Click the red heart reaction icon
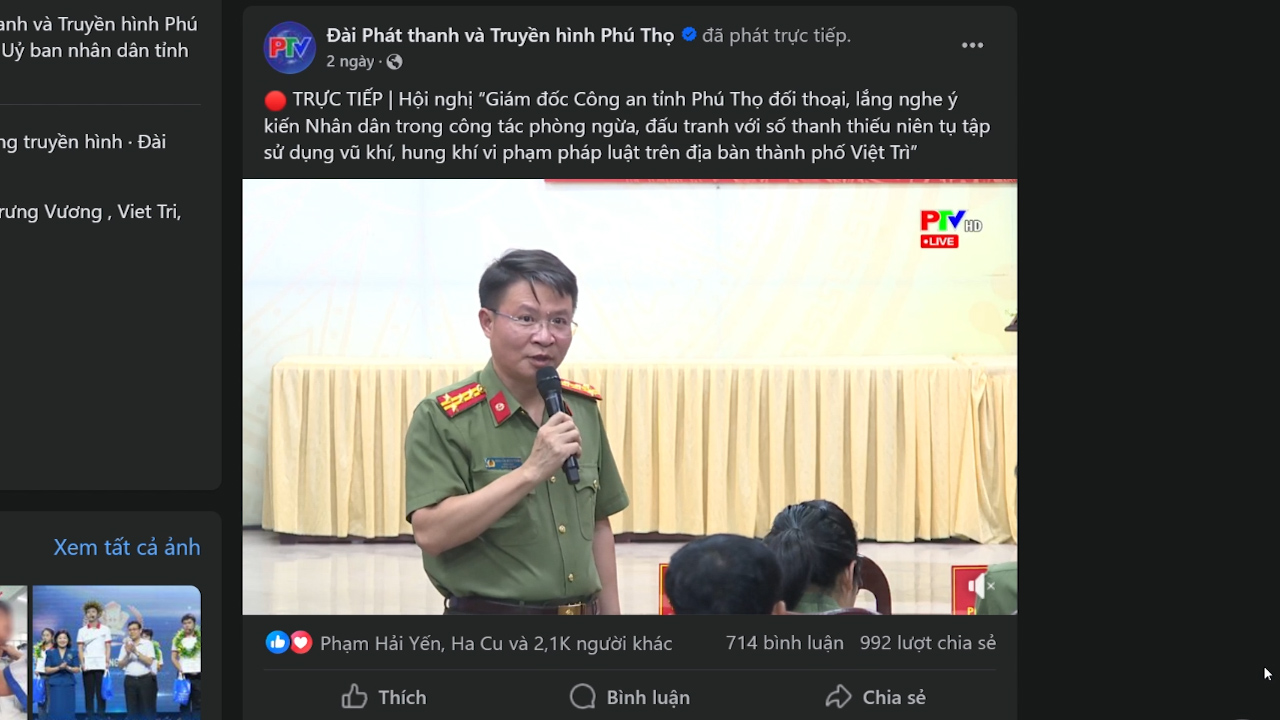 300,643
